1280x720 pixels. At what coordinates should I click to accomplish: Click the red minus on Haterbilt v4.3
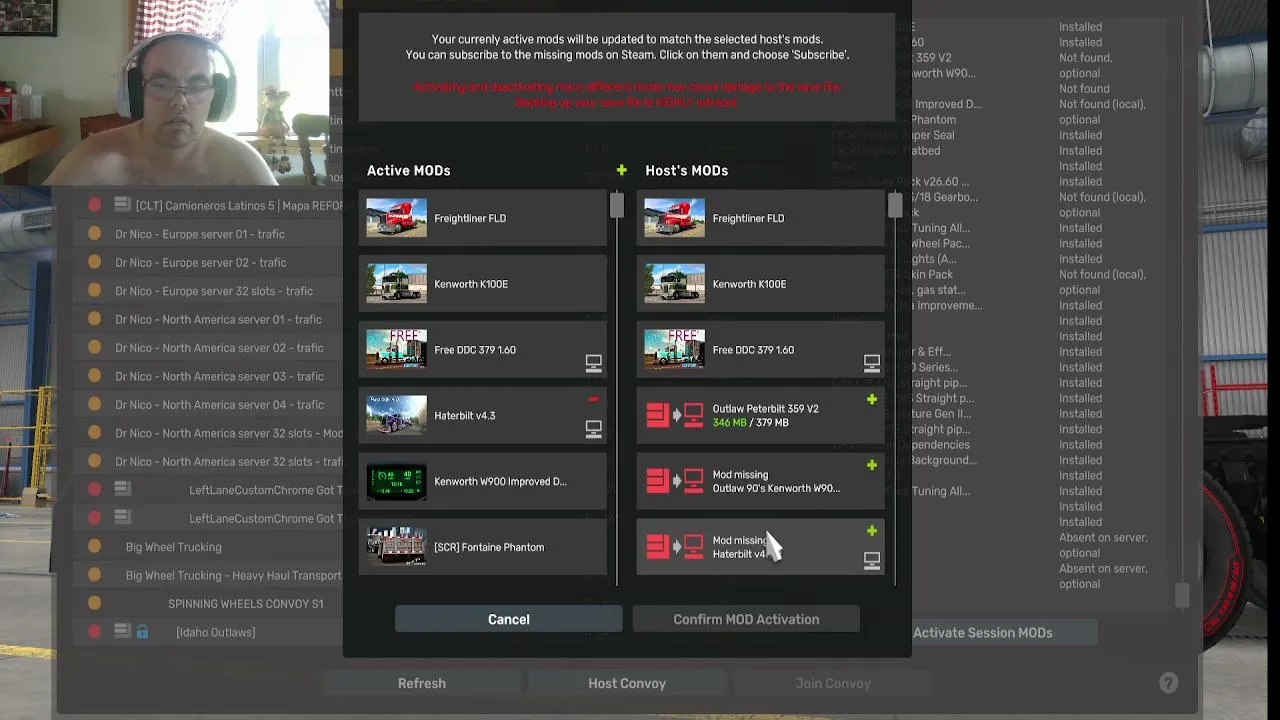(x=593, y=400)
